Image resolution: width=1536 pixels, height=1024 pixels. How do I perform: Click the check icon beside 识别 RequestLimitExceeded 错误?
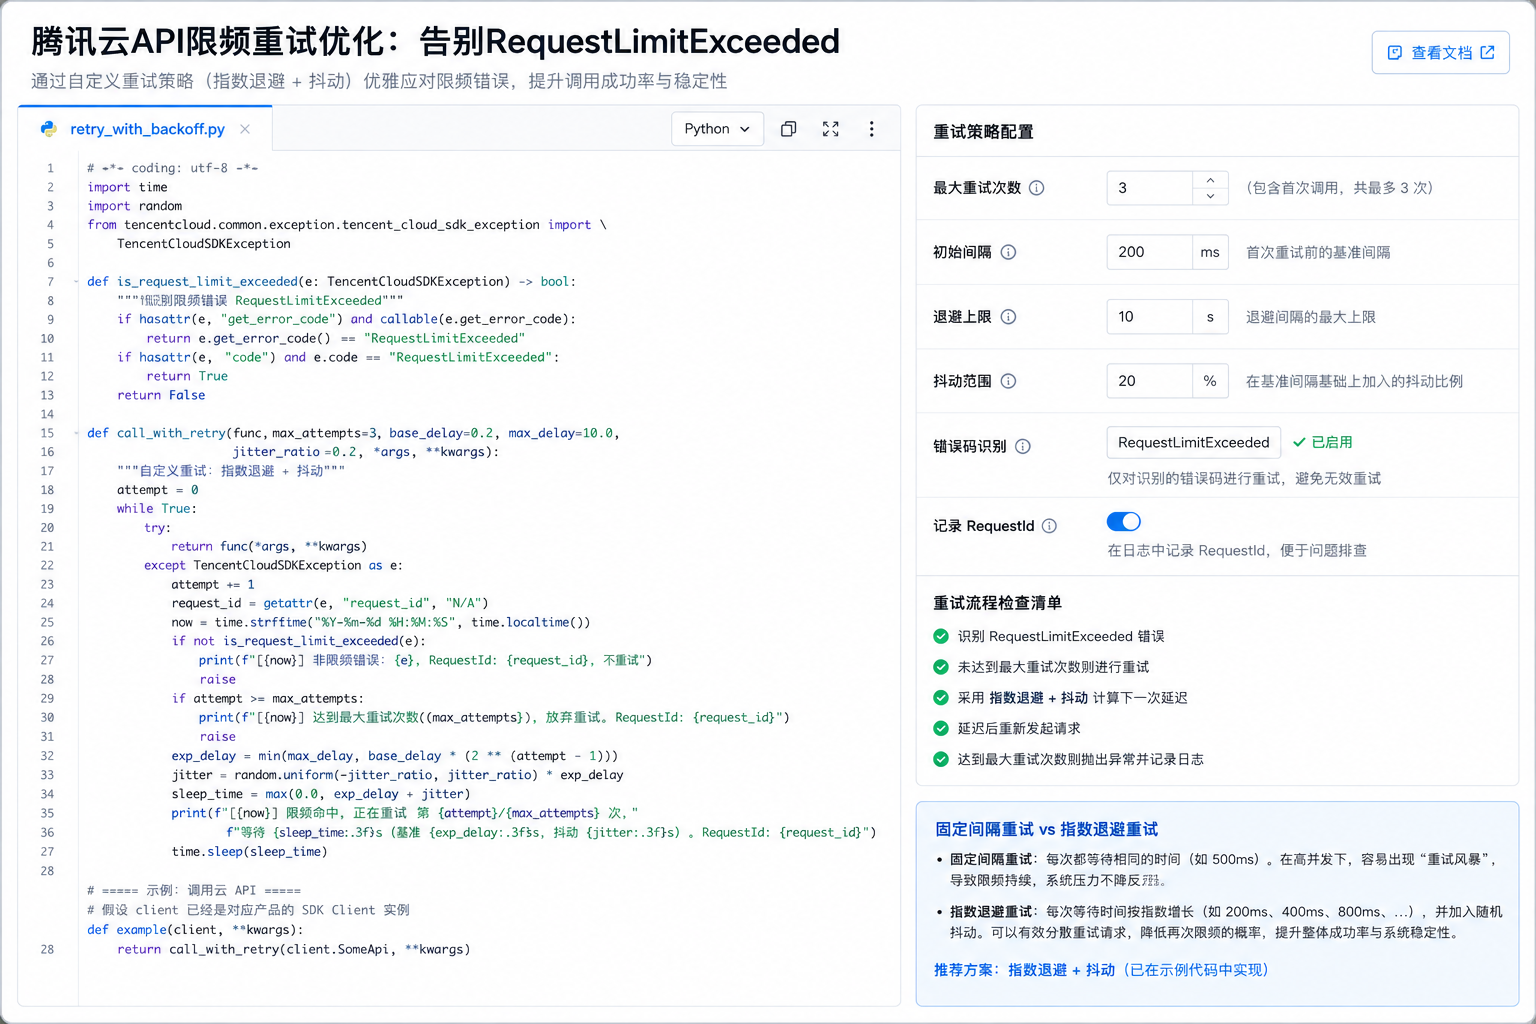(x=941, y=636)
